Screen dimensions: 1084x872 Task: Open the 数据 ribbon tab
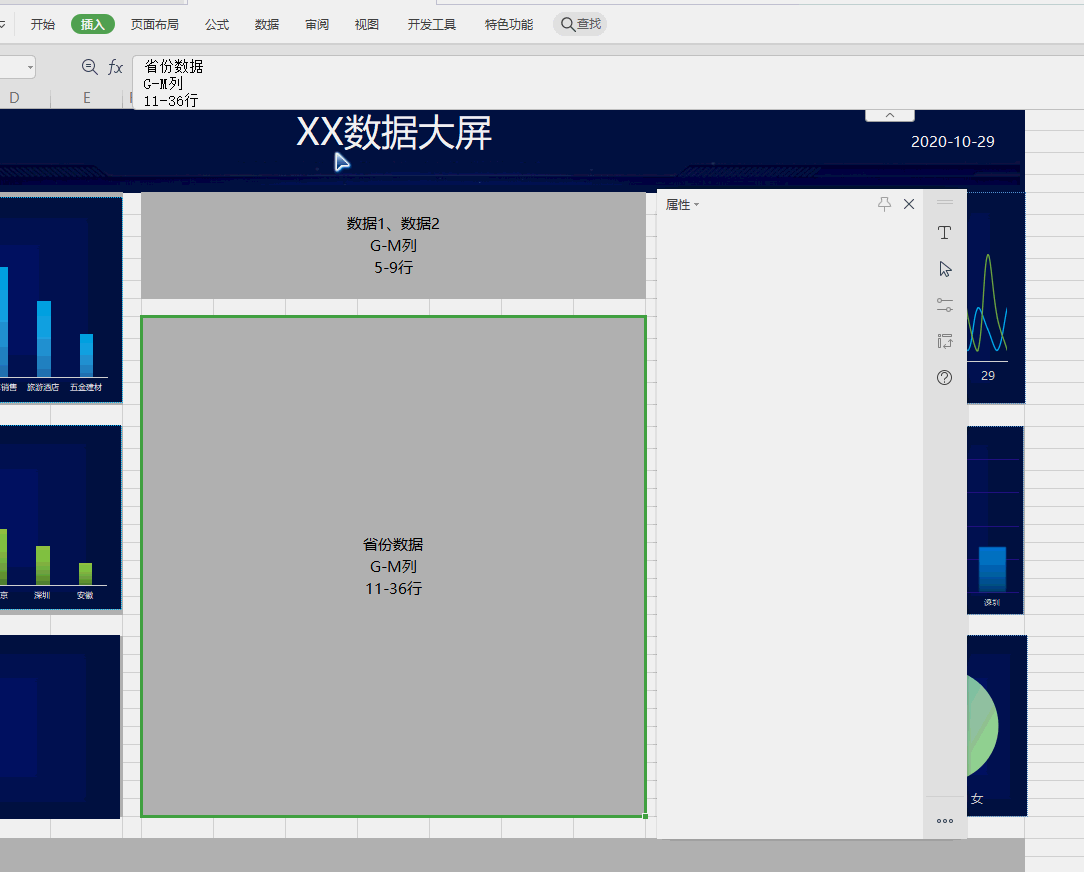click(267, 25)
